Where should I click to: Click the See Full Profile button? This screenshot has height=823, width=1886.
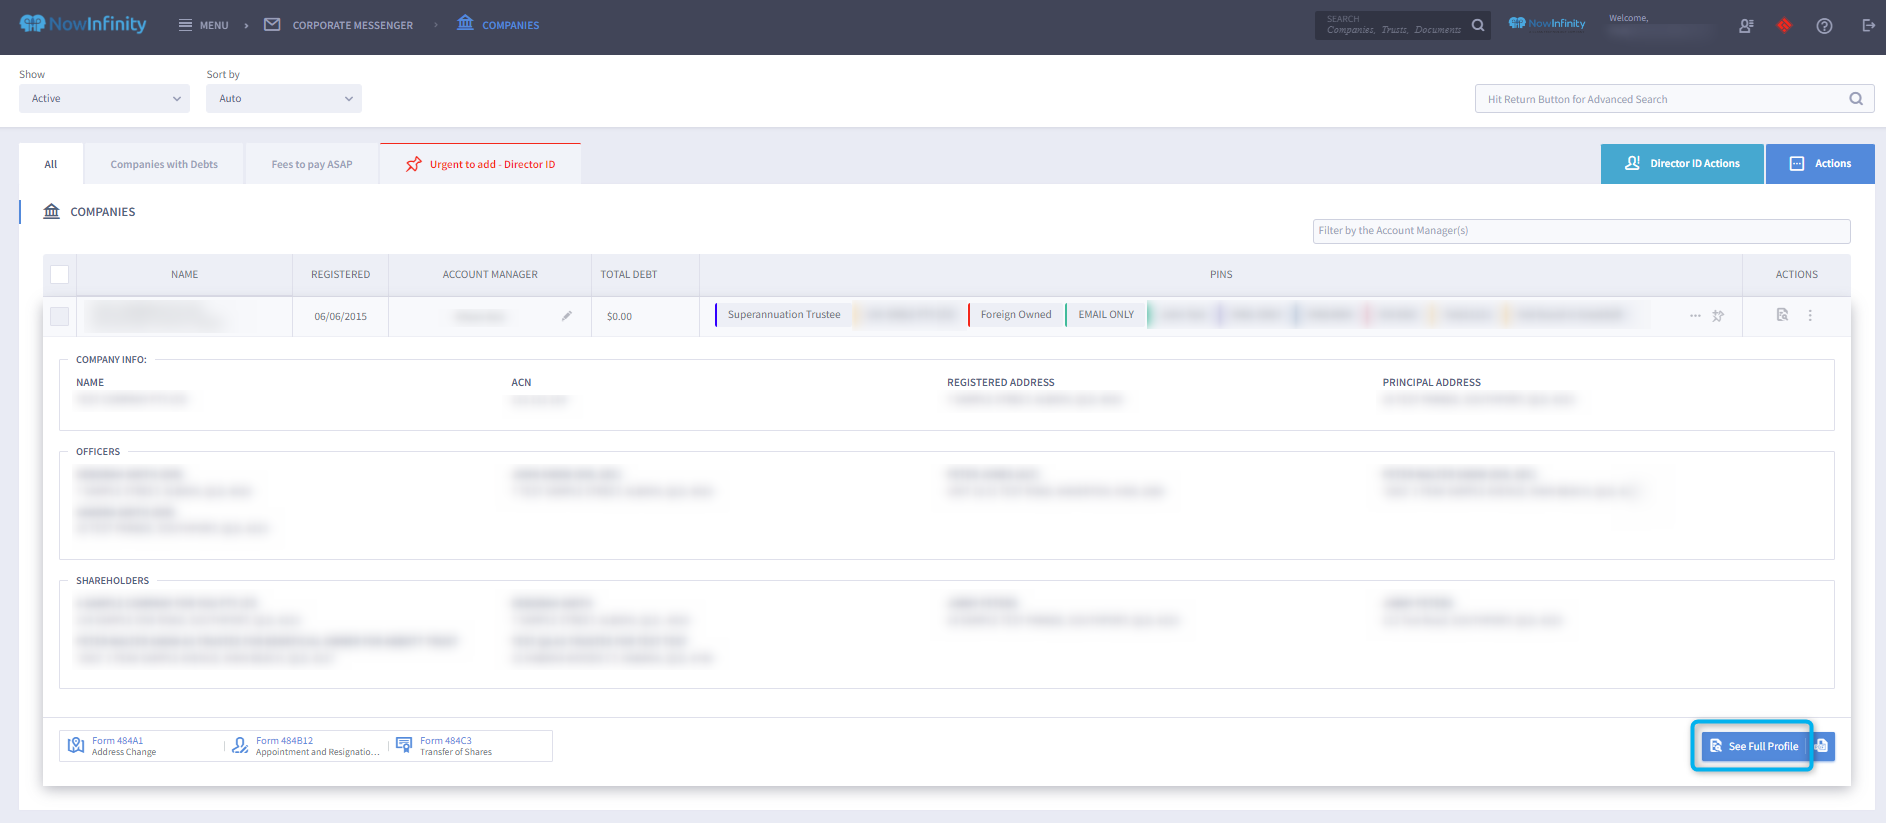[1753, 746]
